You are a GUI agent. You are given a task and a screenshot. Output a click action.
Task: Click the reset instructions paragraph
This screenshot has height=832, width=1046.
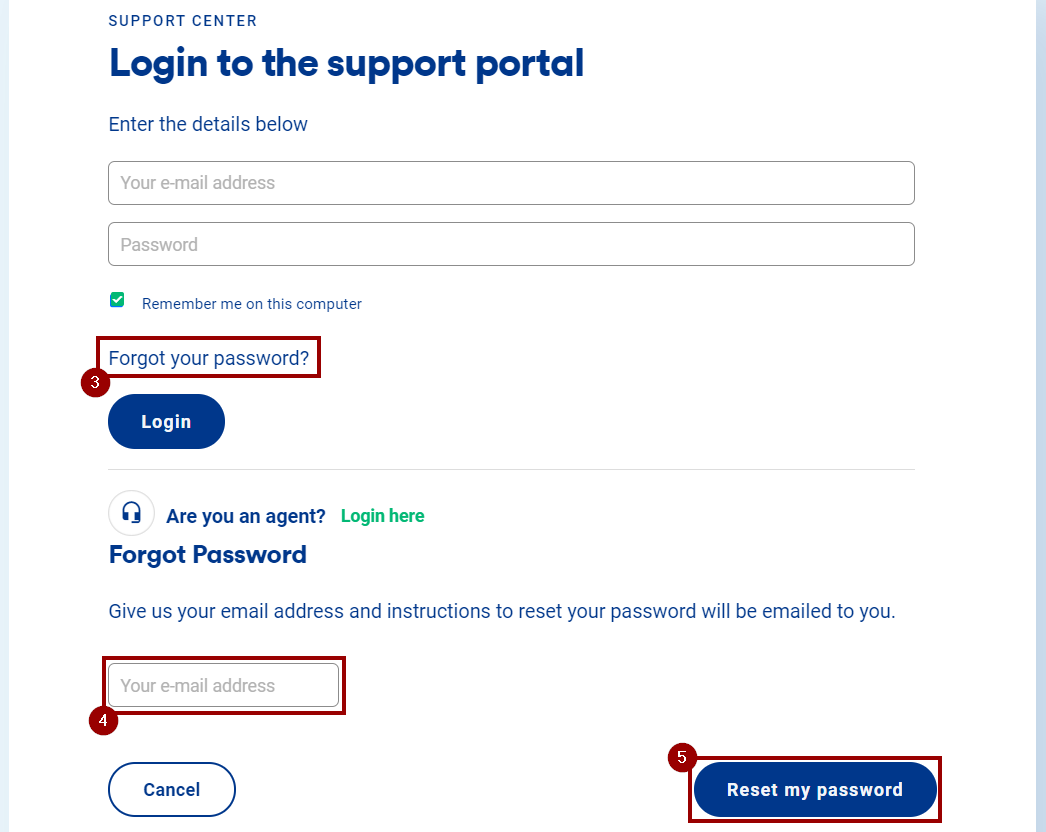click(x=502, y=611)
